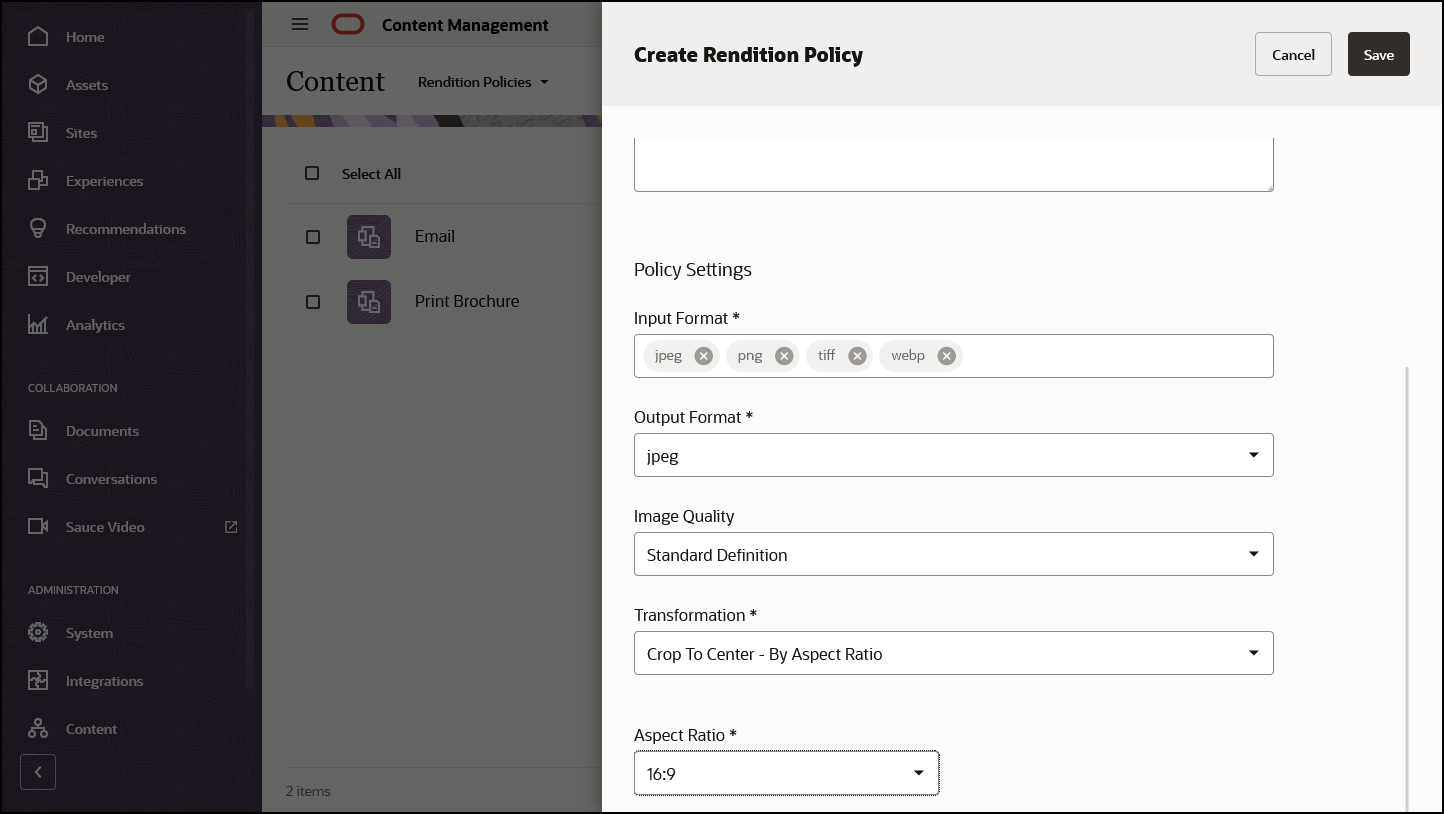The image size is (1444, 814).
Task: Click the Experiences icon
Action: [38, 181]
